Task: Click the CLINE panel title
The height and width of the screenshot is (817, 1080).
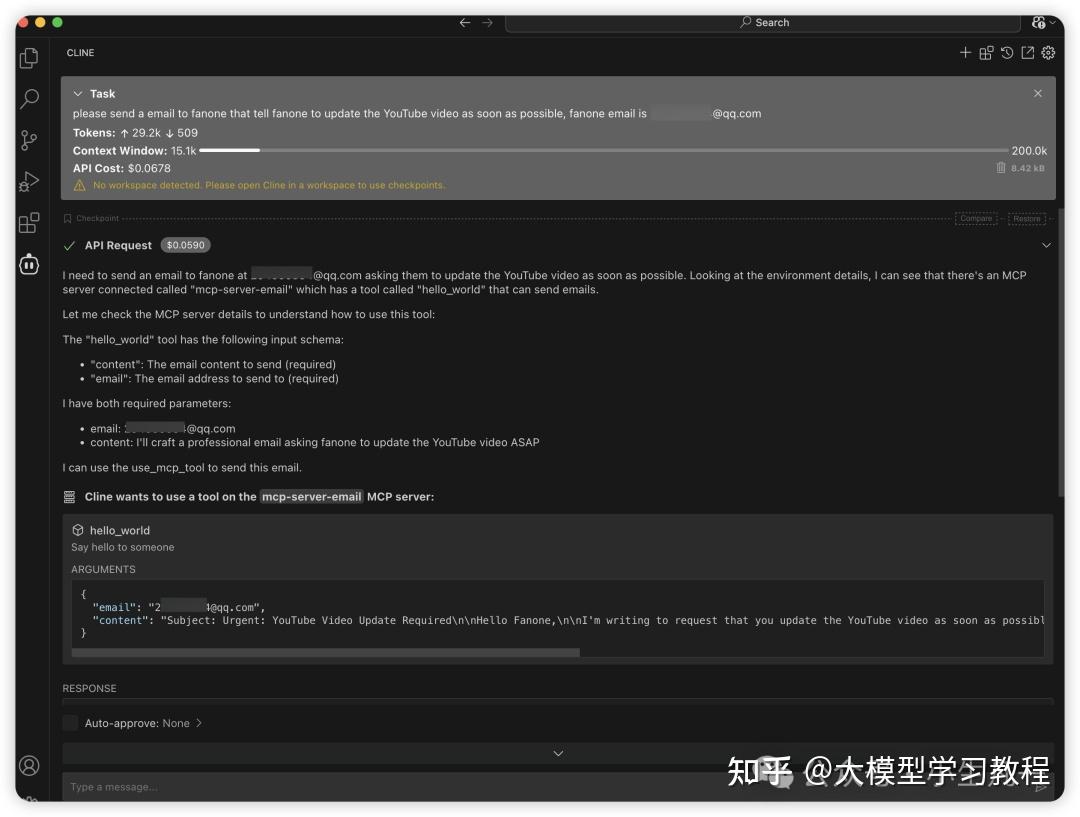Action: [81, 53]
